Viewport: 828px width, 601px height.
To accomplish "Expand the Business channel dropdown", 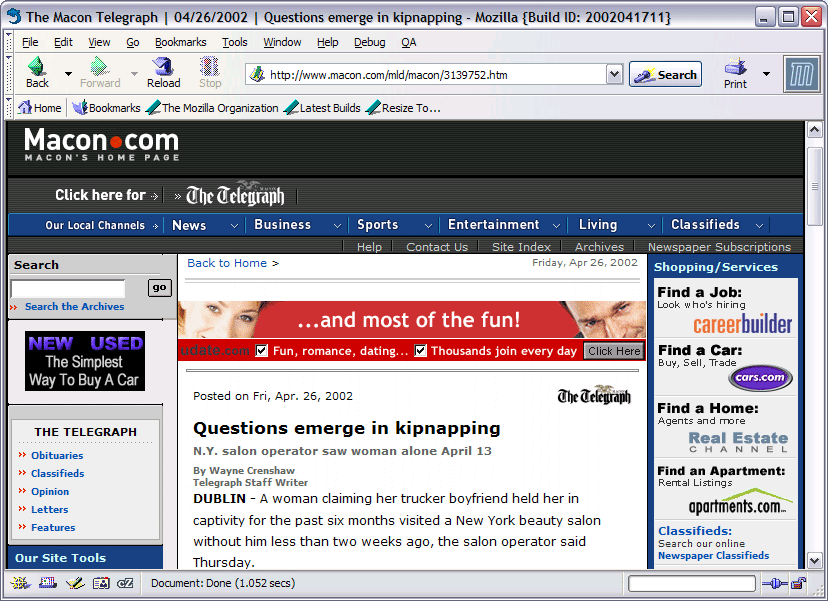I will (337, 226).
